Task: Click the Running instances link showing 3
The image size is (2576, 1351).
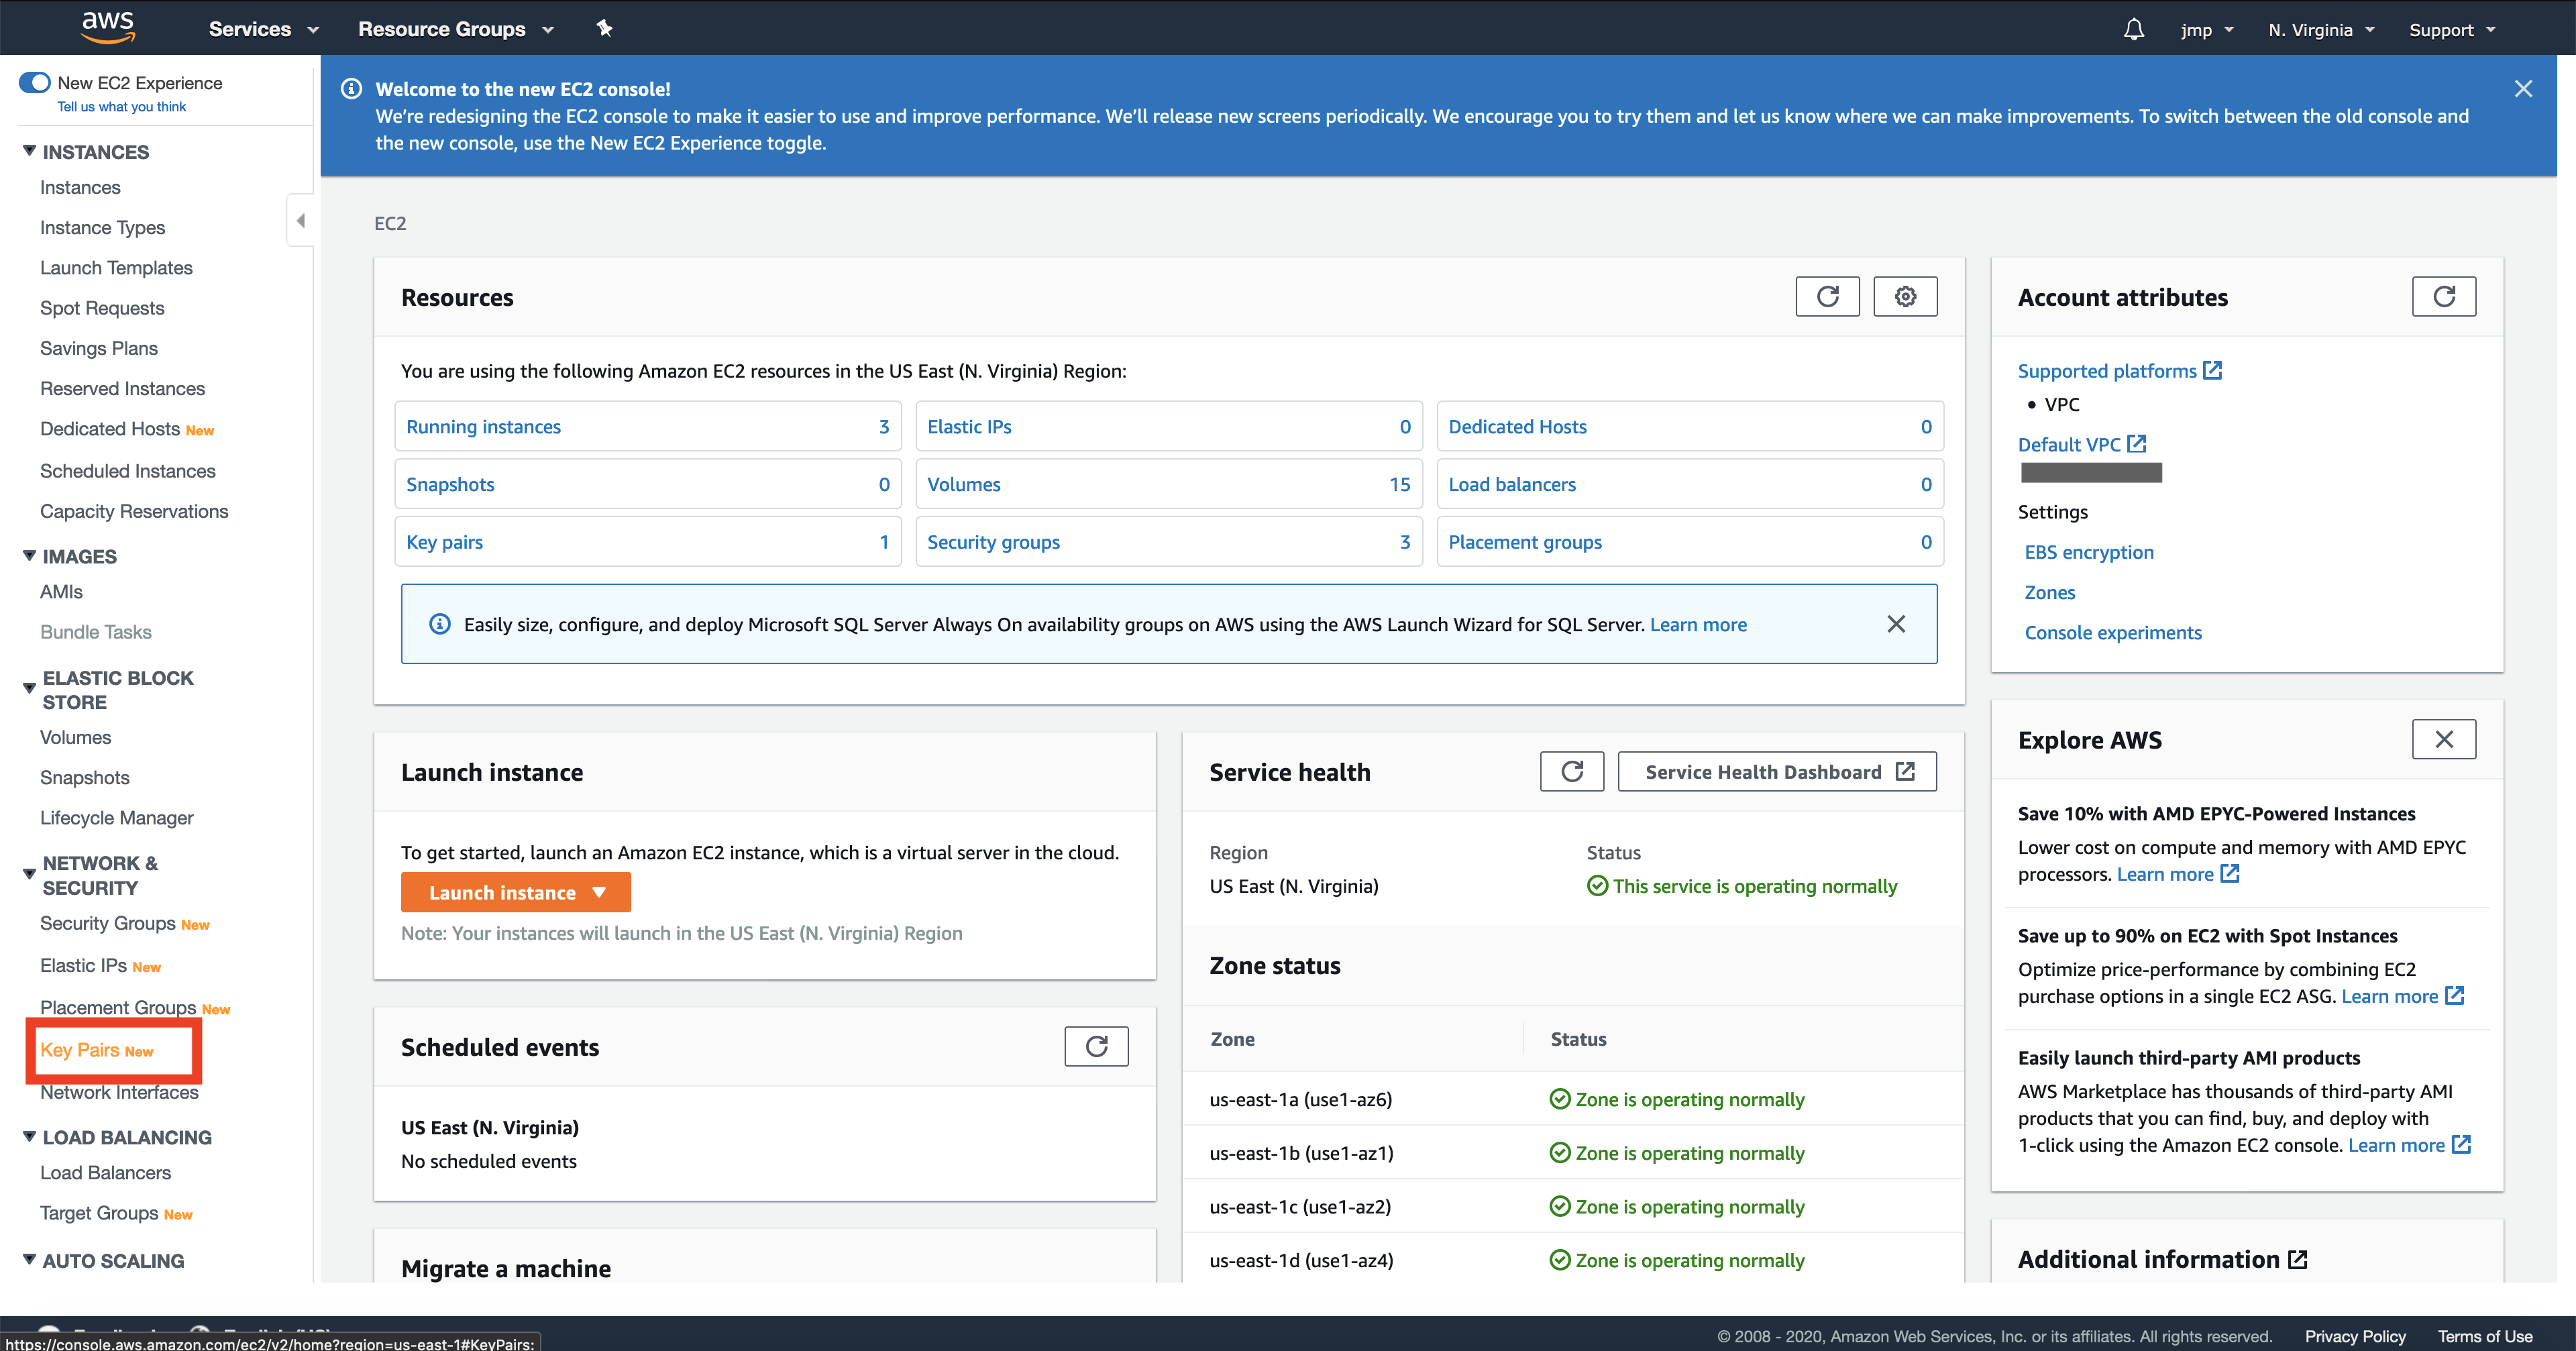Action: click(x=484, y=426)
